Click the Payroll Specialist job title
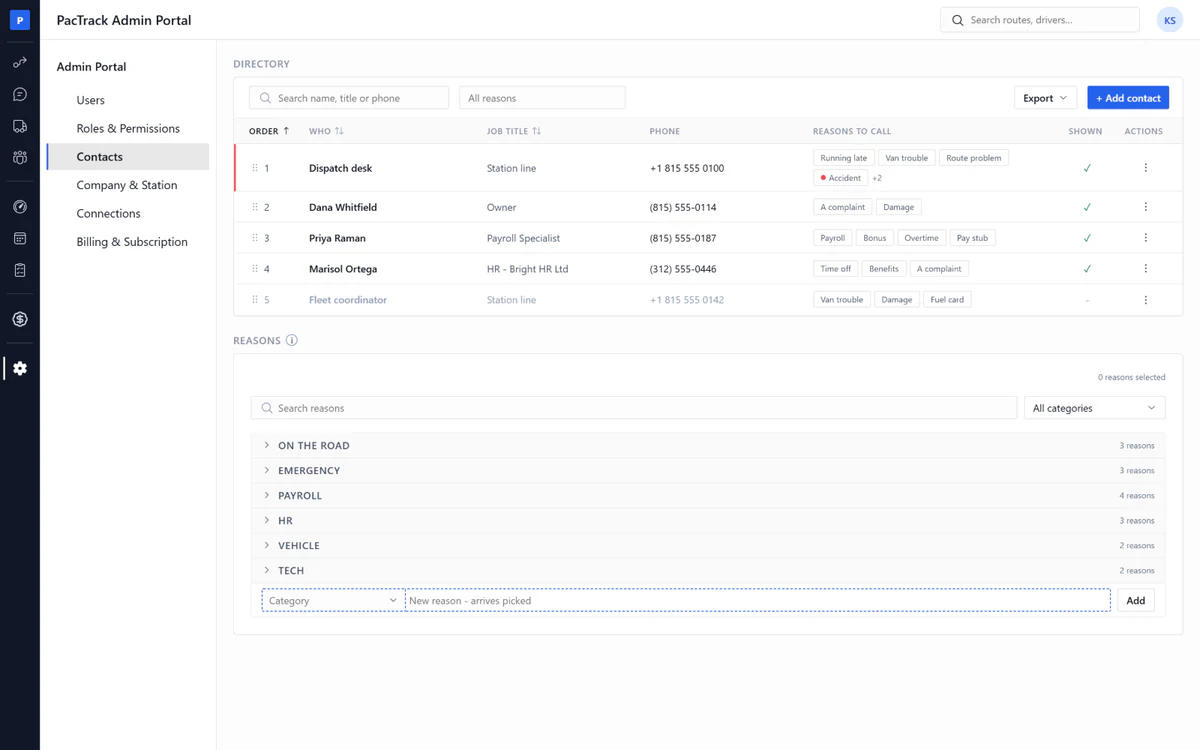 pos(523,238)
